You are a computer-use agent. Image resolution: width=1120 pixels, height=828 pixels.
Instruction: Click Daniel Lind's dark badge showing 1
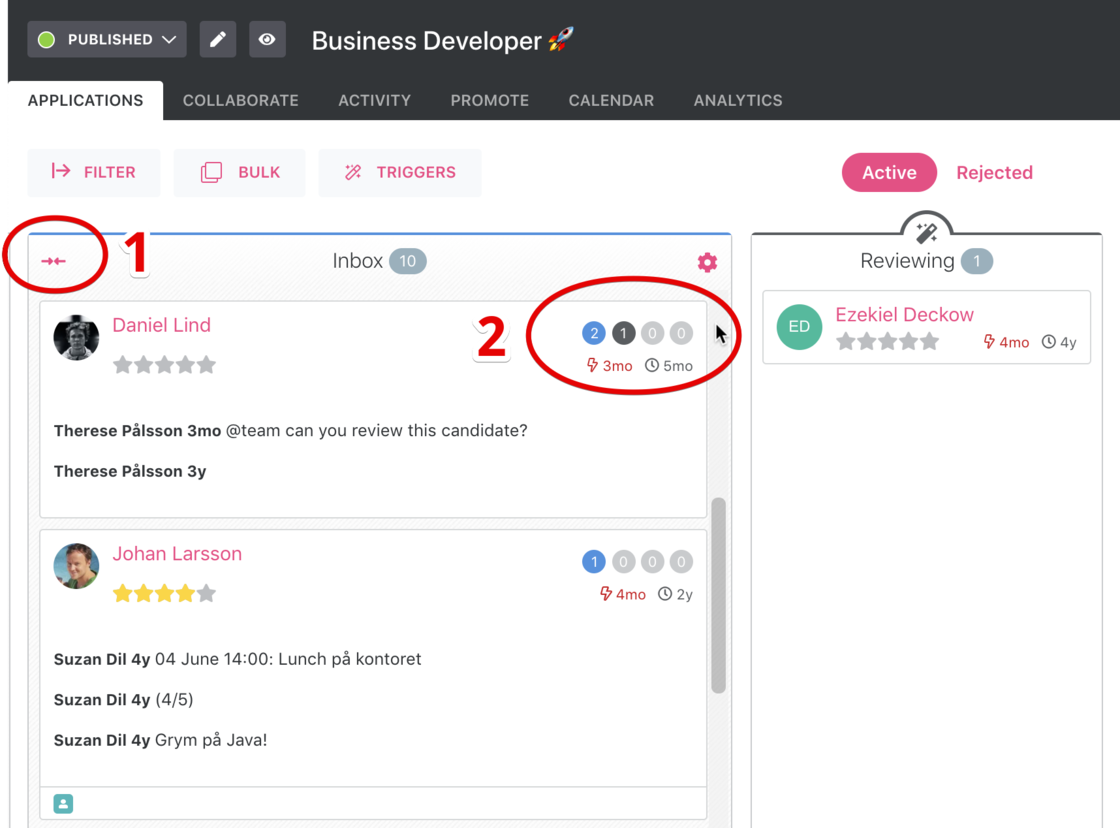tap(624, 333)
